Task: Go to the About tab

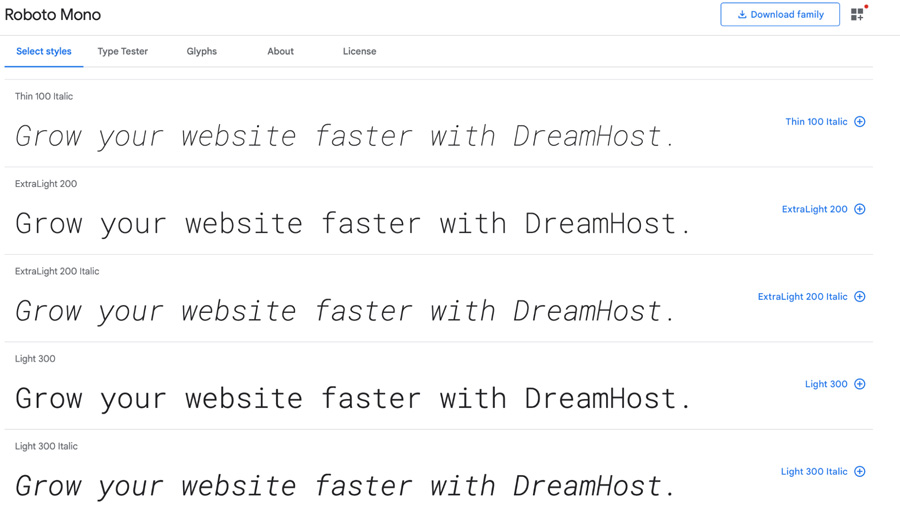Action: point(281,51)
